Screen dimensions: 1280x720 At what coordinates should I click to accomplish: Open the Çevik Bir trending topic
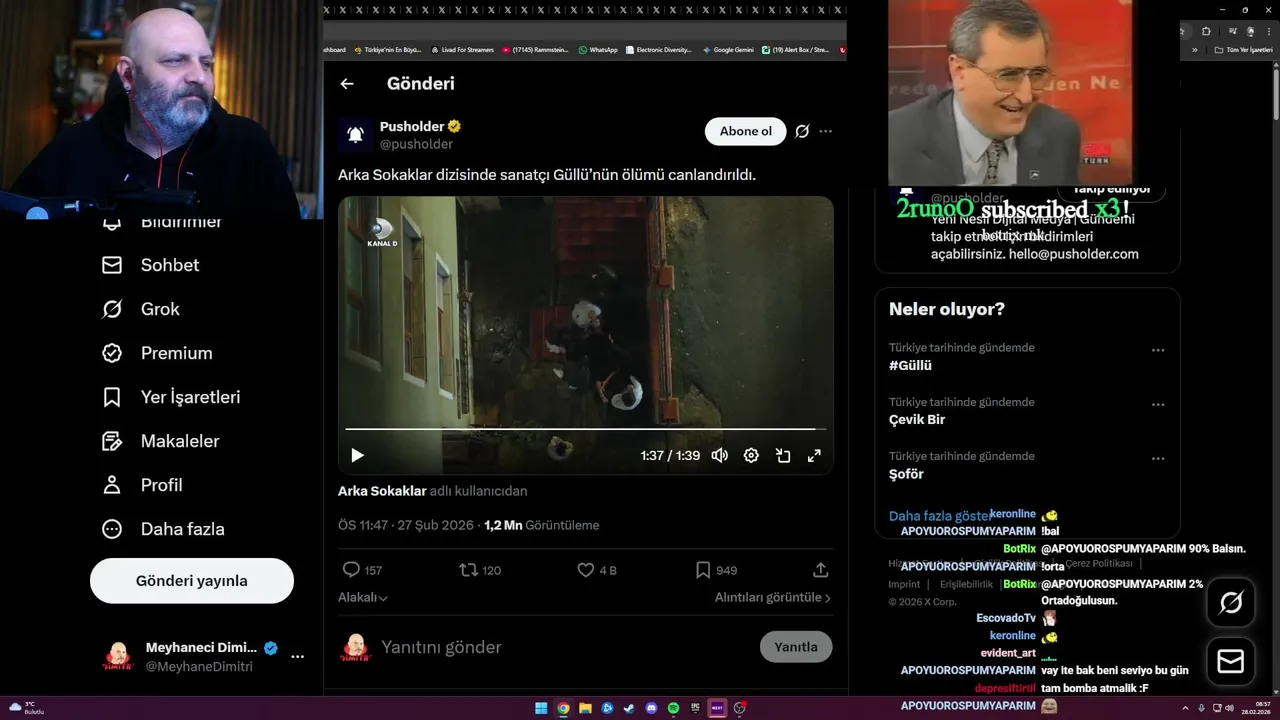click(x=917, y=420)
